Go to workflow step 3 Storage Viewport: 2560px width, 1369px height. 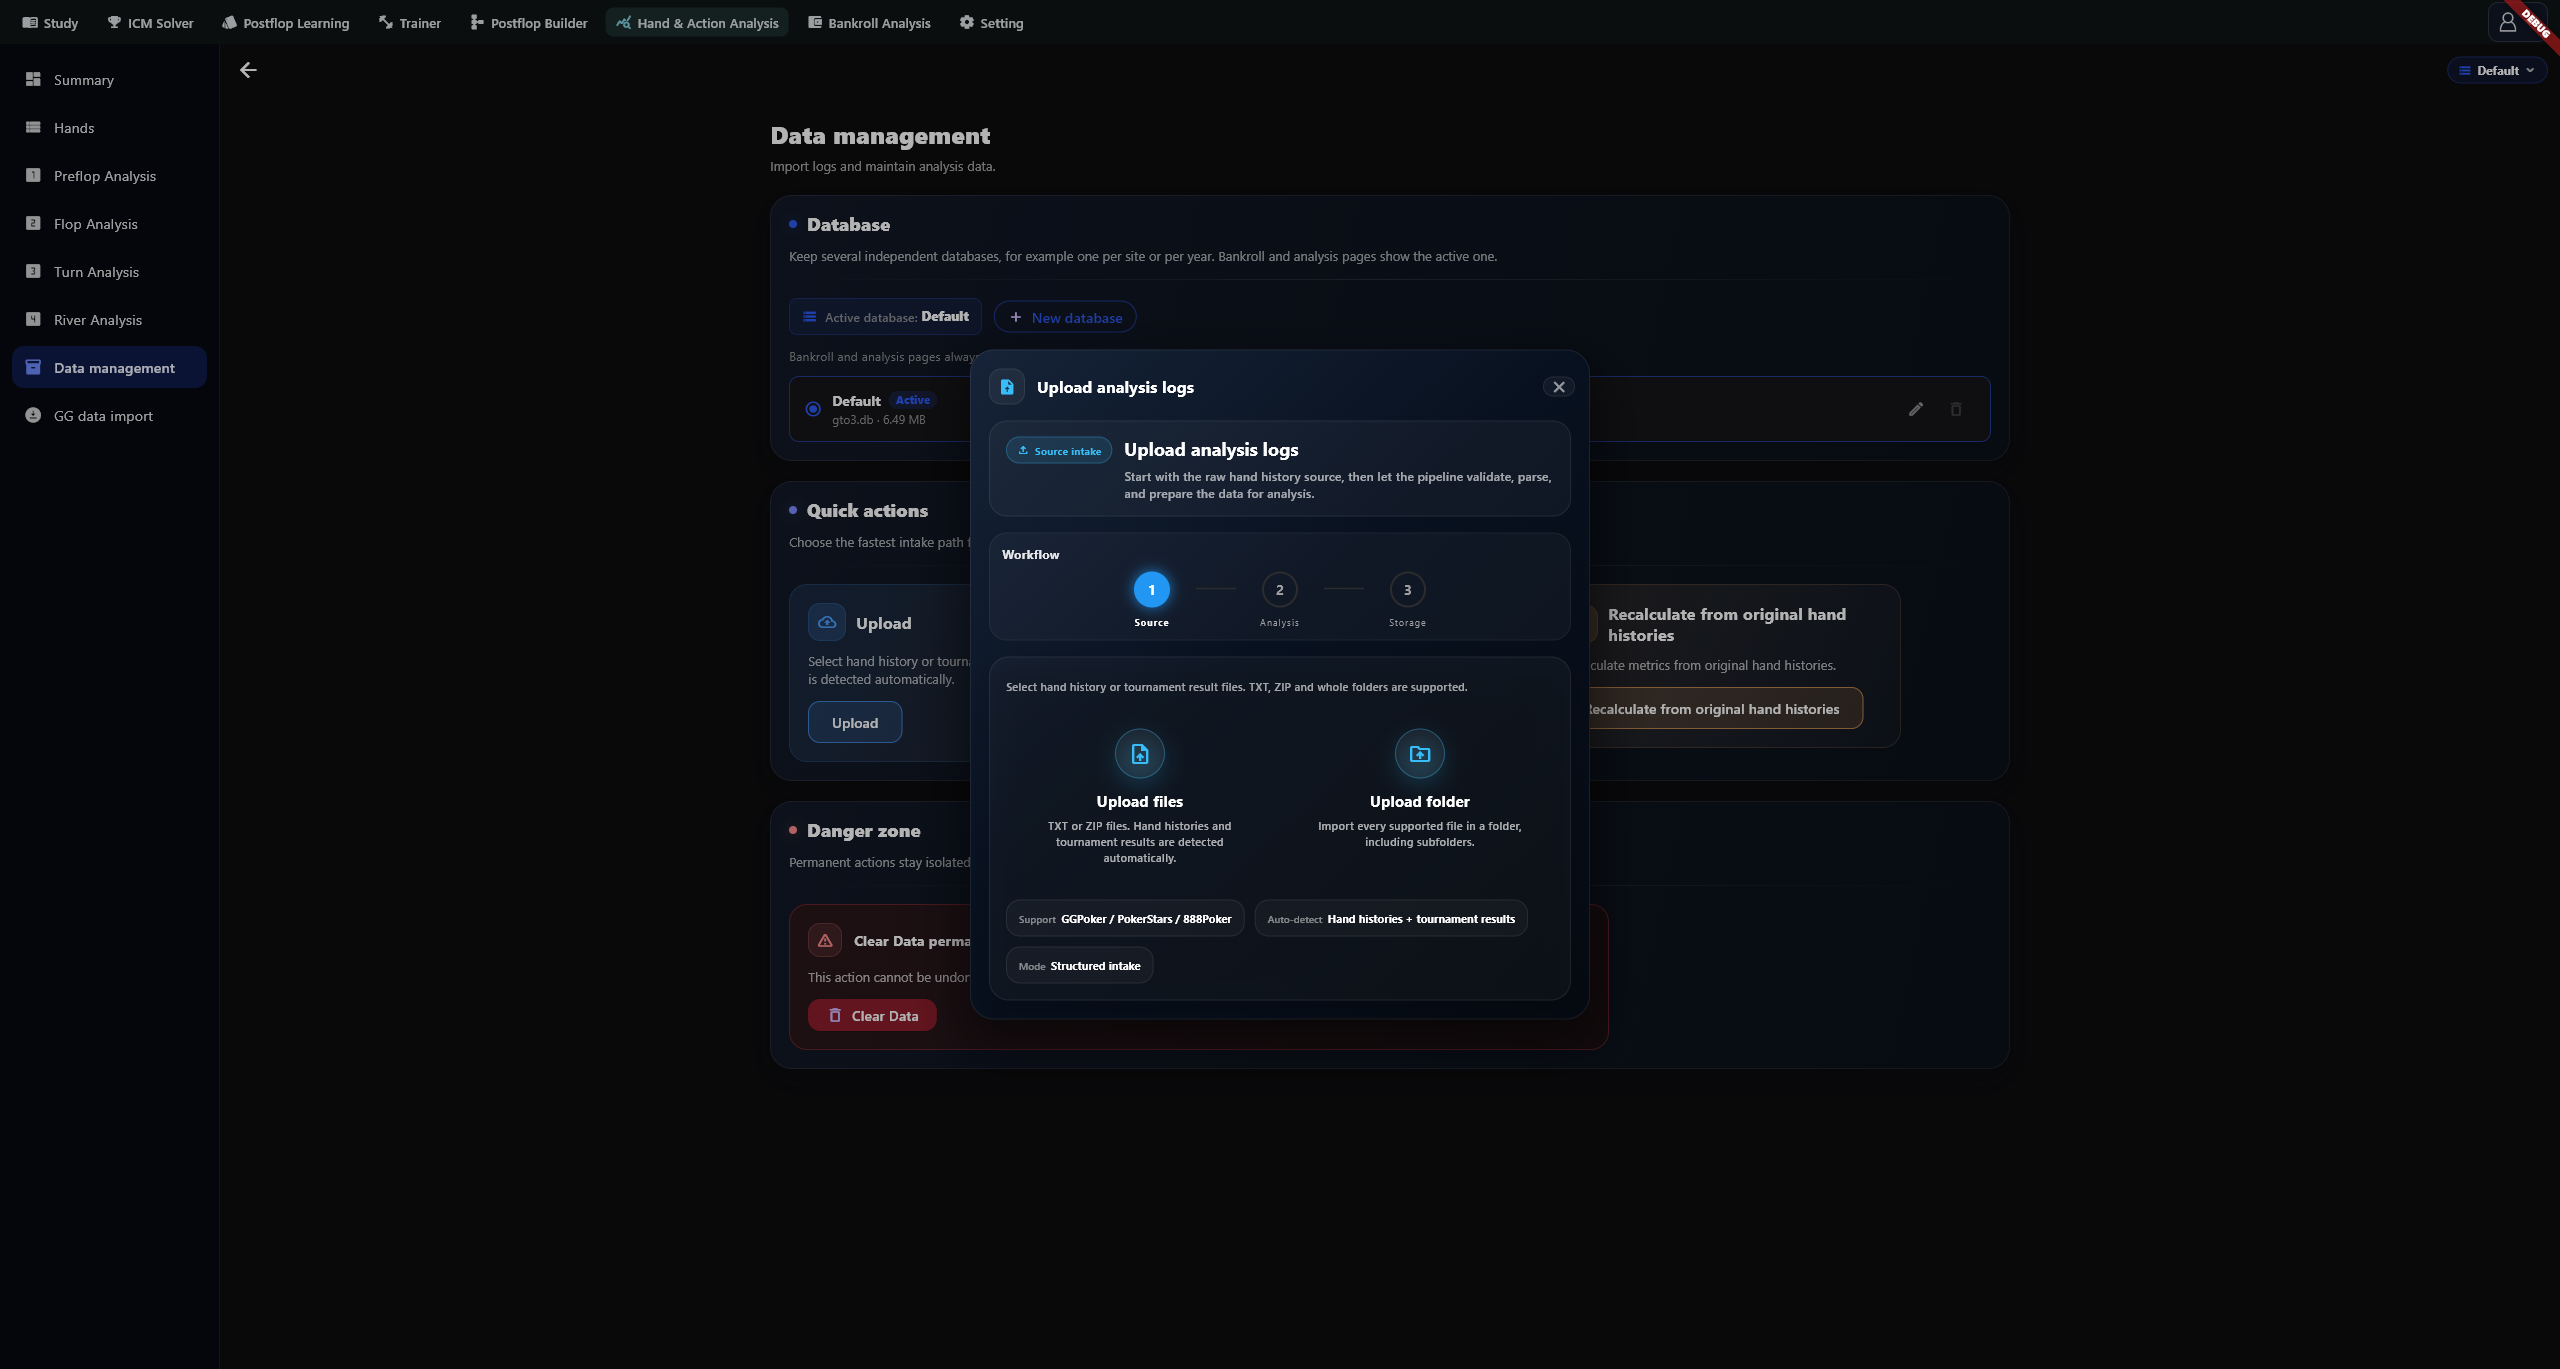(1407, 590)
